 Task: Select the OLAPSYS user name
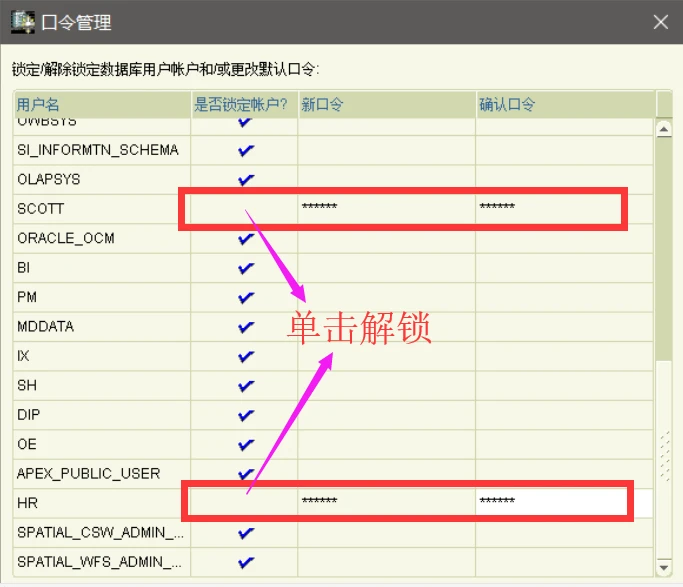[49, 179]
